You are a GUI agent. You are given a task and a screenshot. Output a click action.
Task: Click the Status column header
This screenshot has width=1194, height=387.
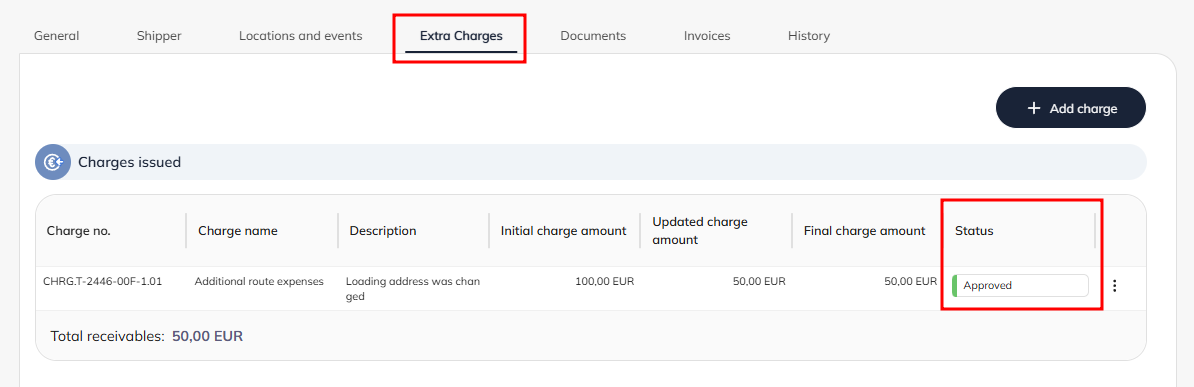(x=974, y=231)
